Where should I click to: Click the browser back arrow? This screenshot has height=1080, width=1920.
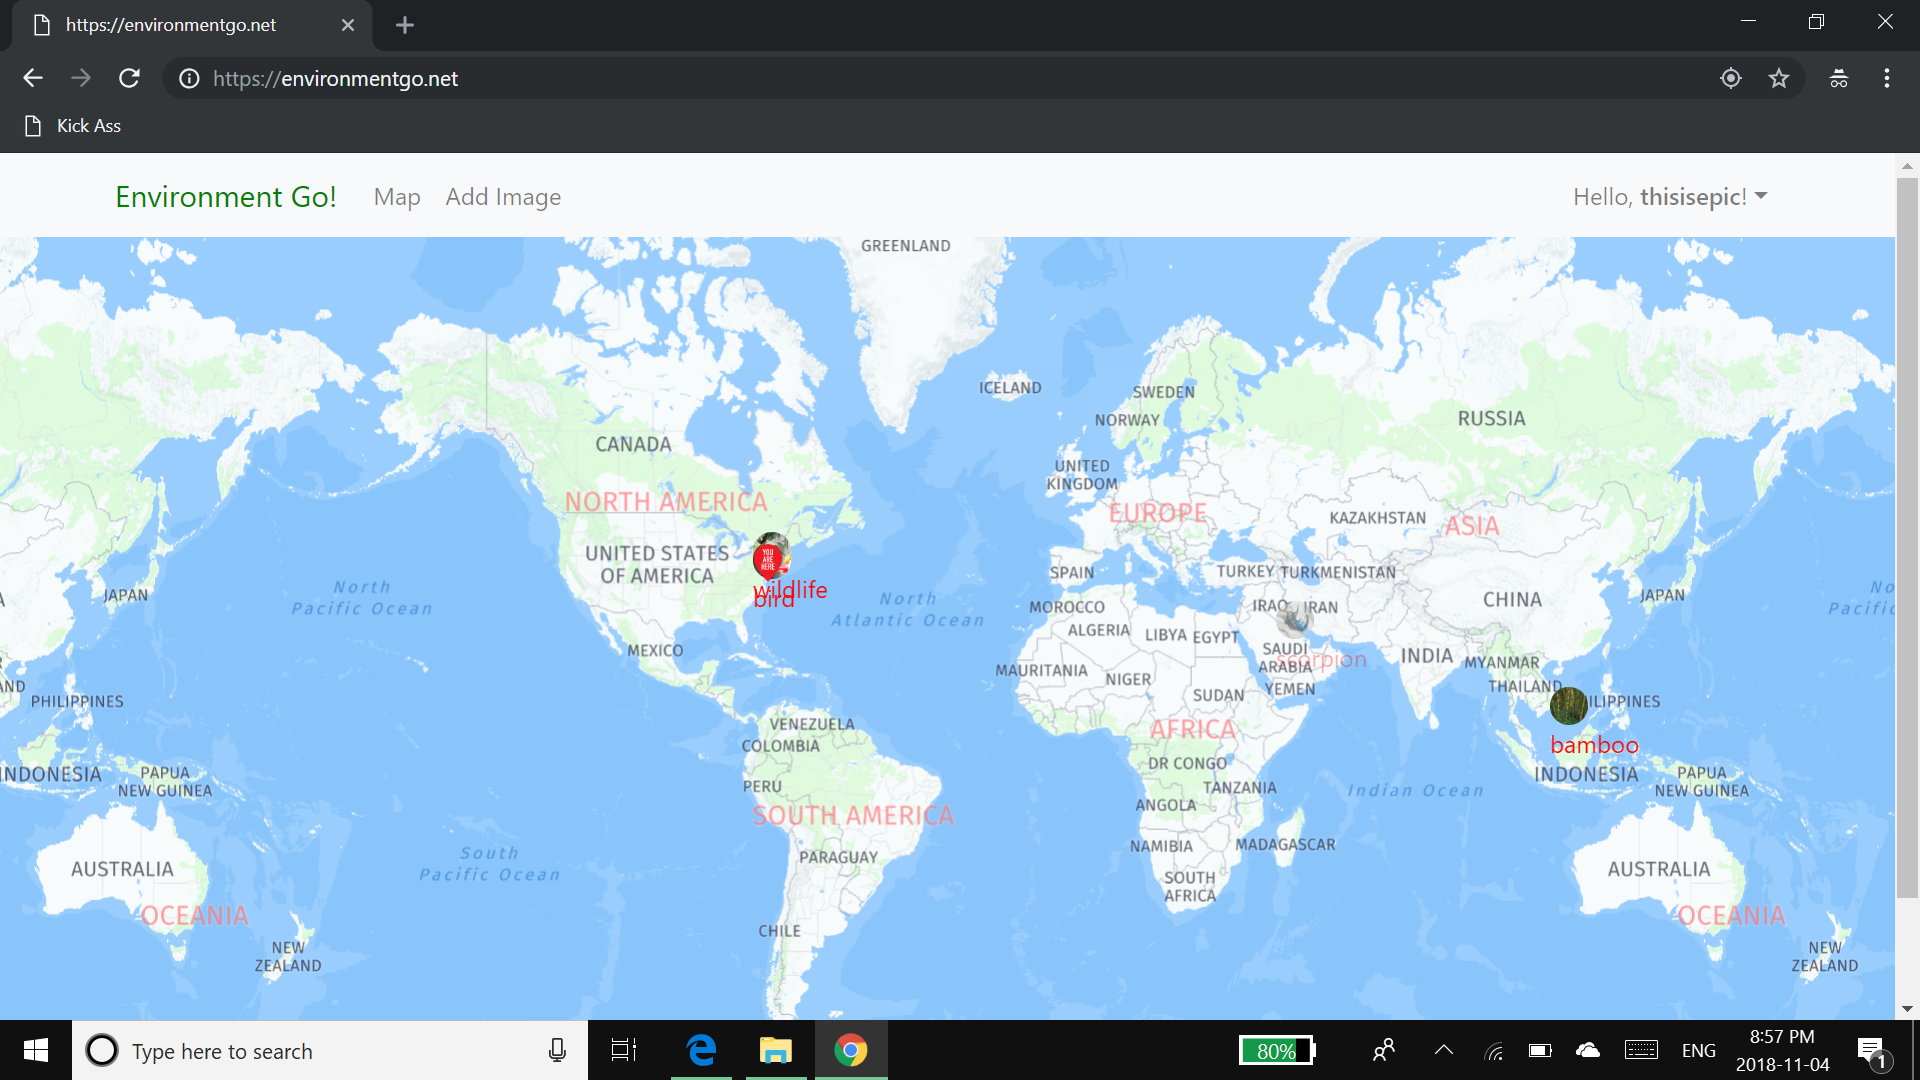[33, 78]
